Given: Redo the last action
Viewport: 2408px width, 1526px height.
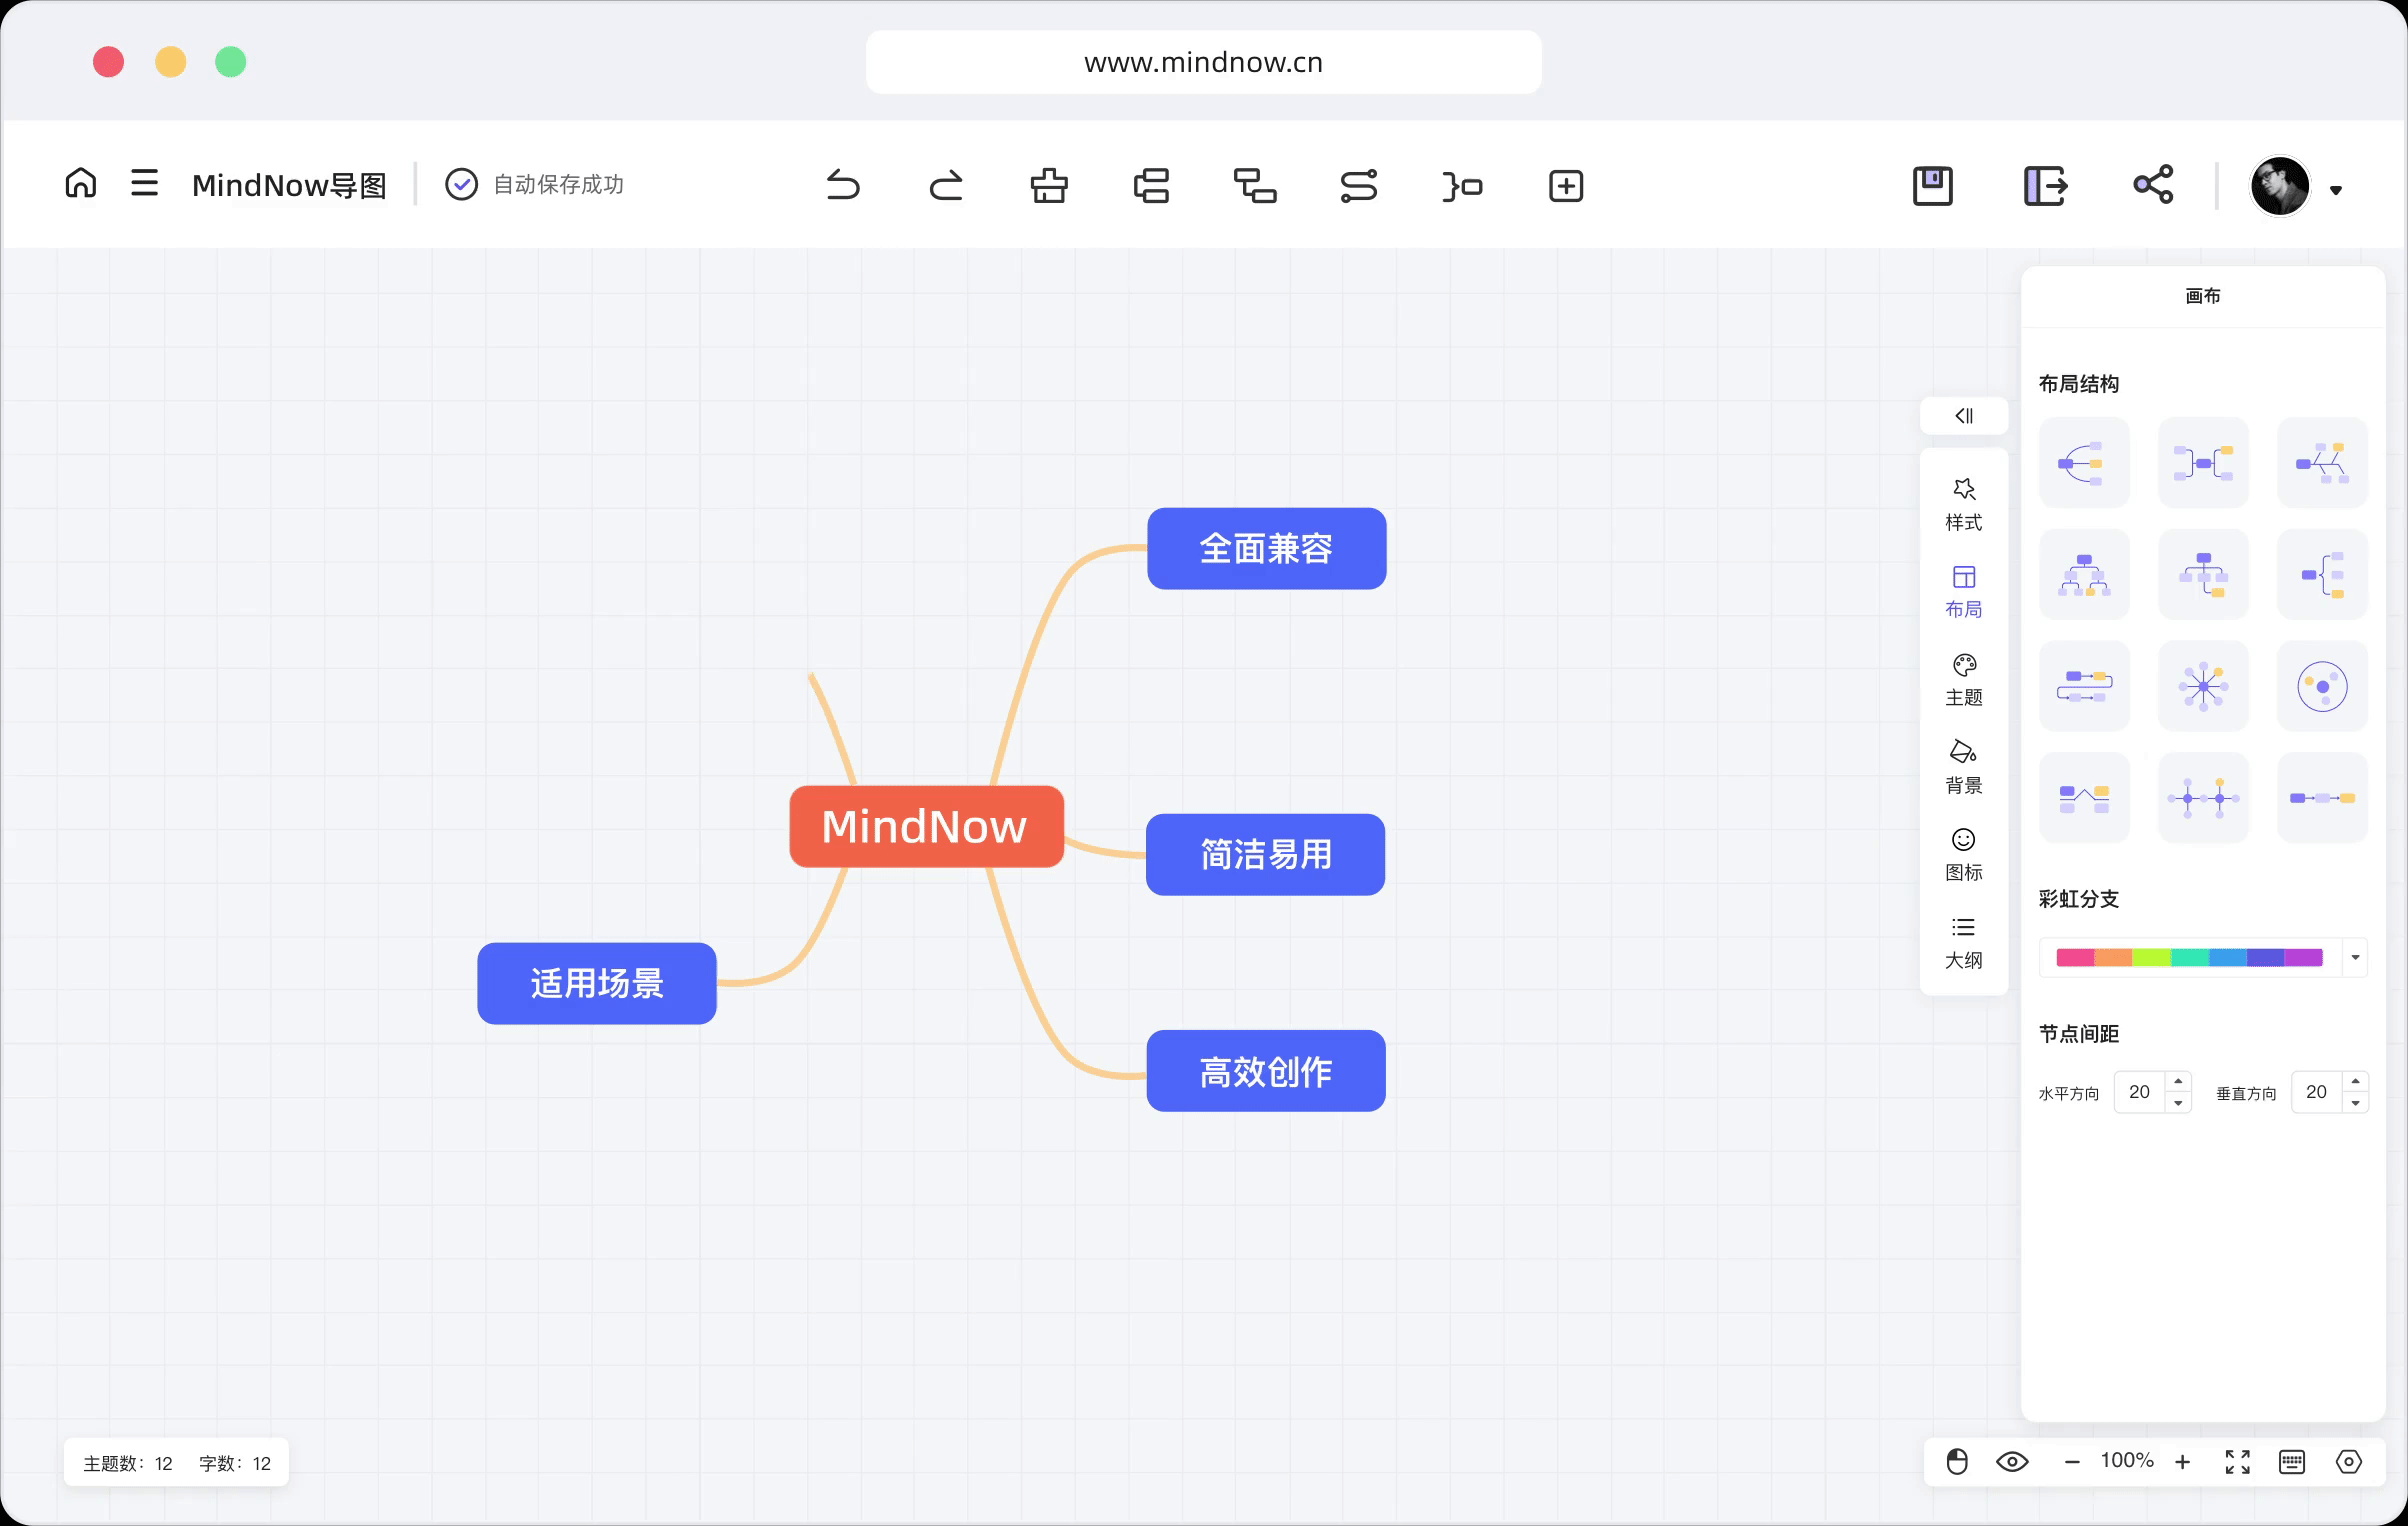Looking at the screenshot, I should 946,186.
